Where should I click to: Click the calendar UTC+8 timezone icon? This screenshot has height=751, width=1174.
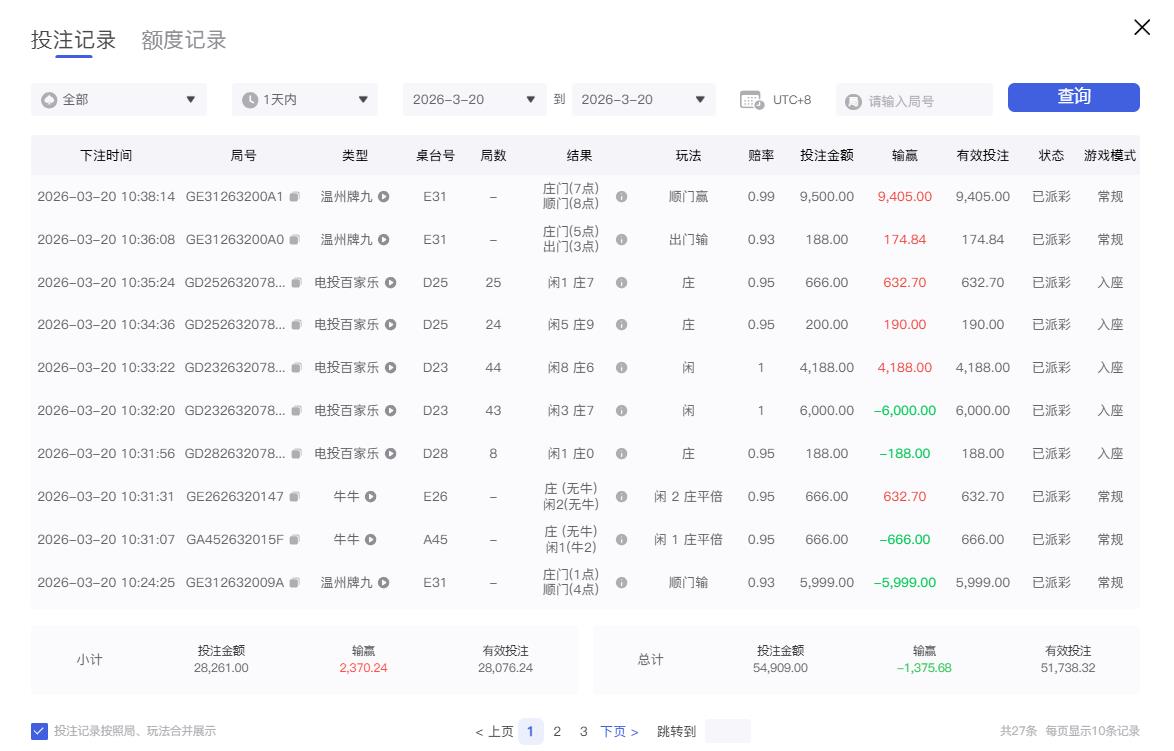pyautogui.click(x=752, y=100)
